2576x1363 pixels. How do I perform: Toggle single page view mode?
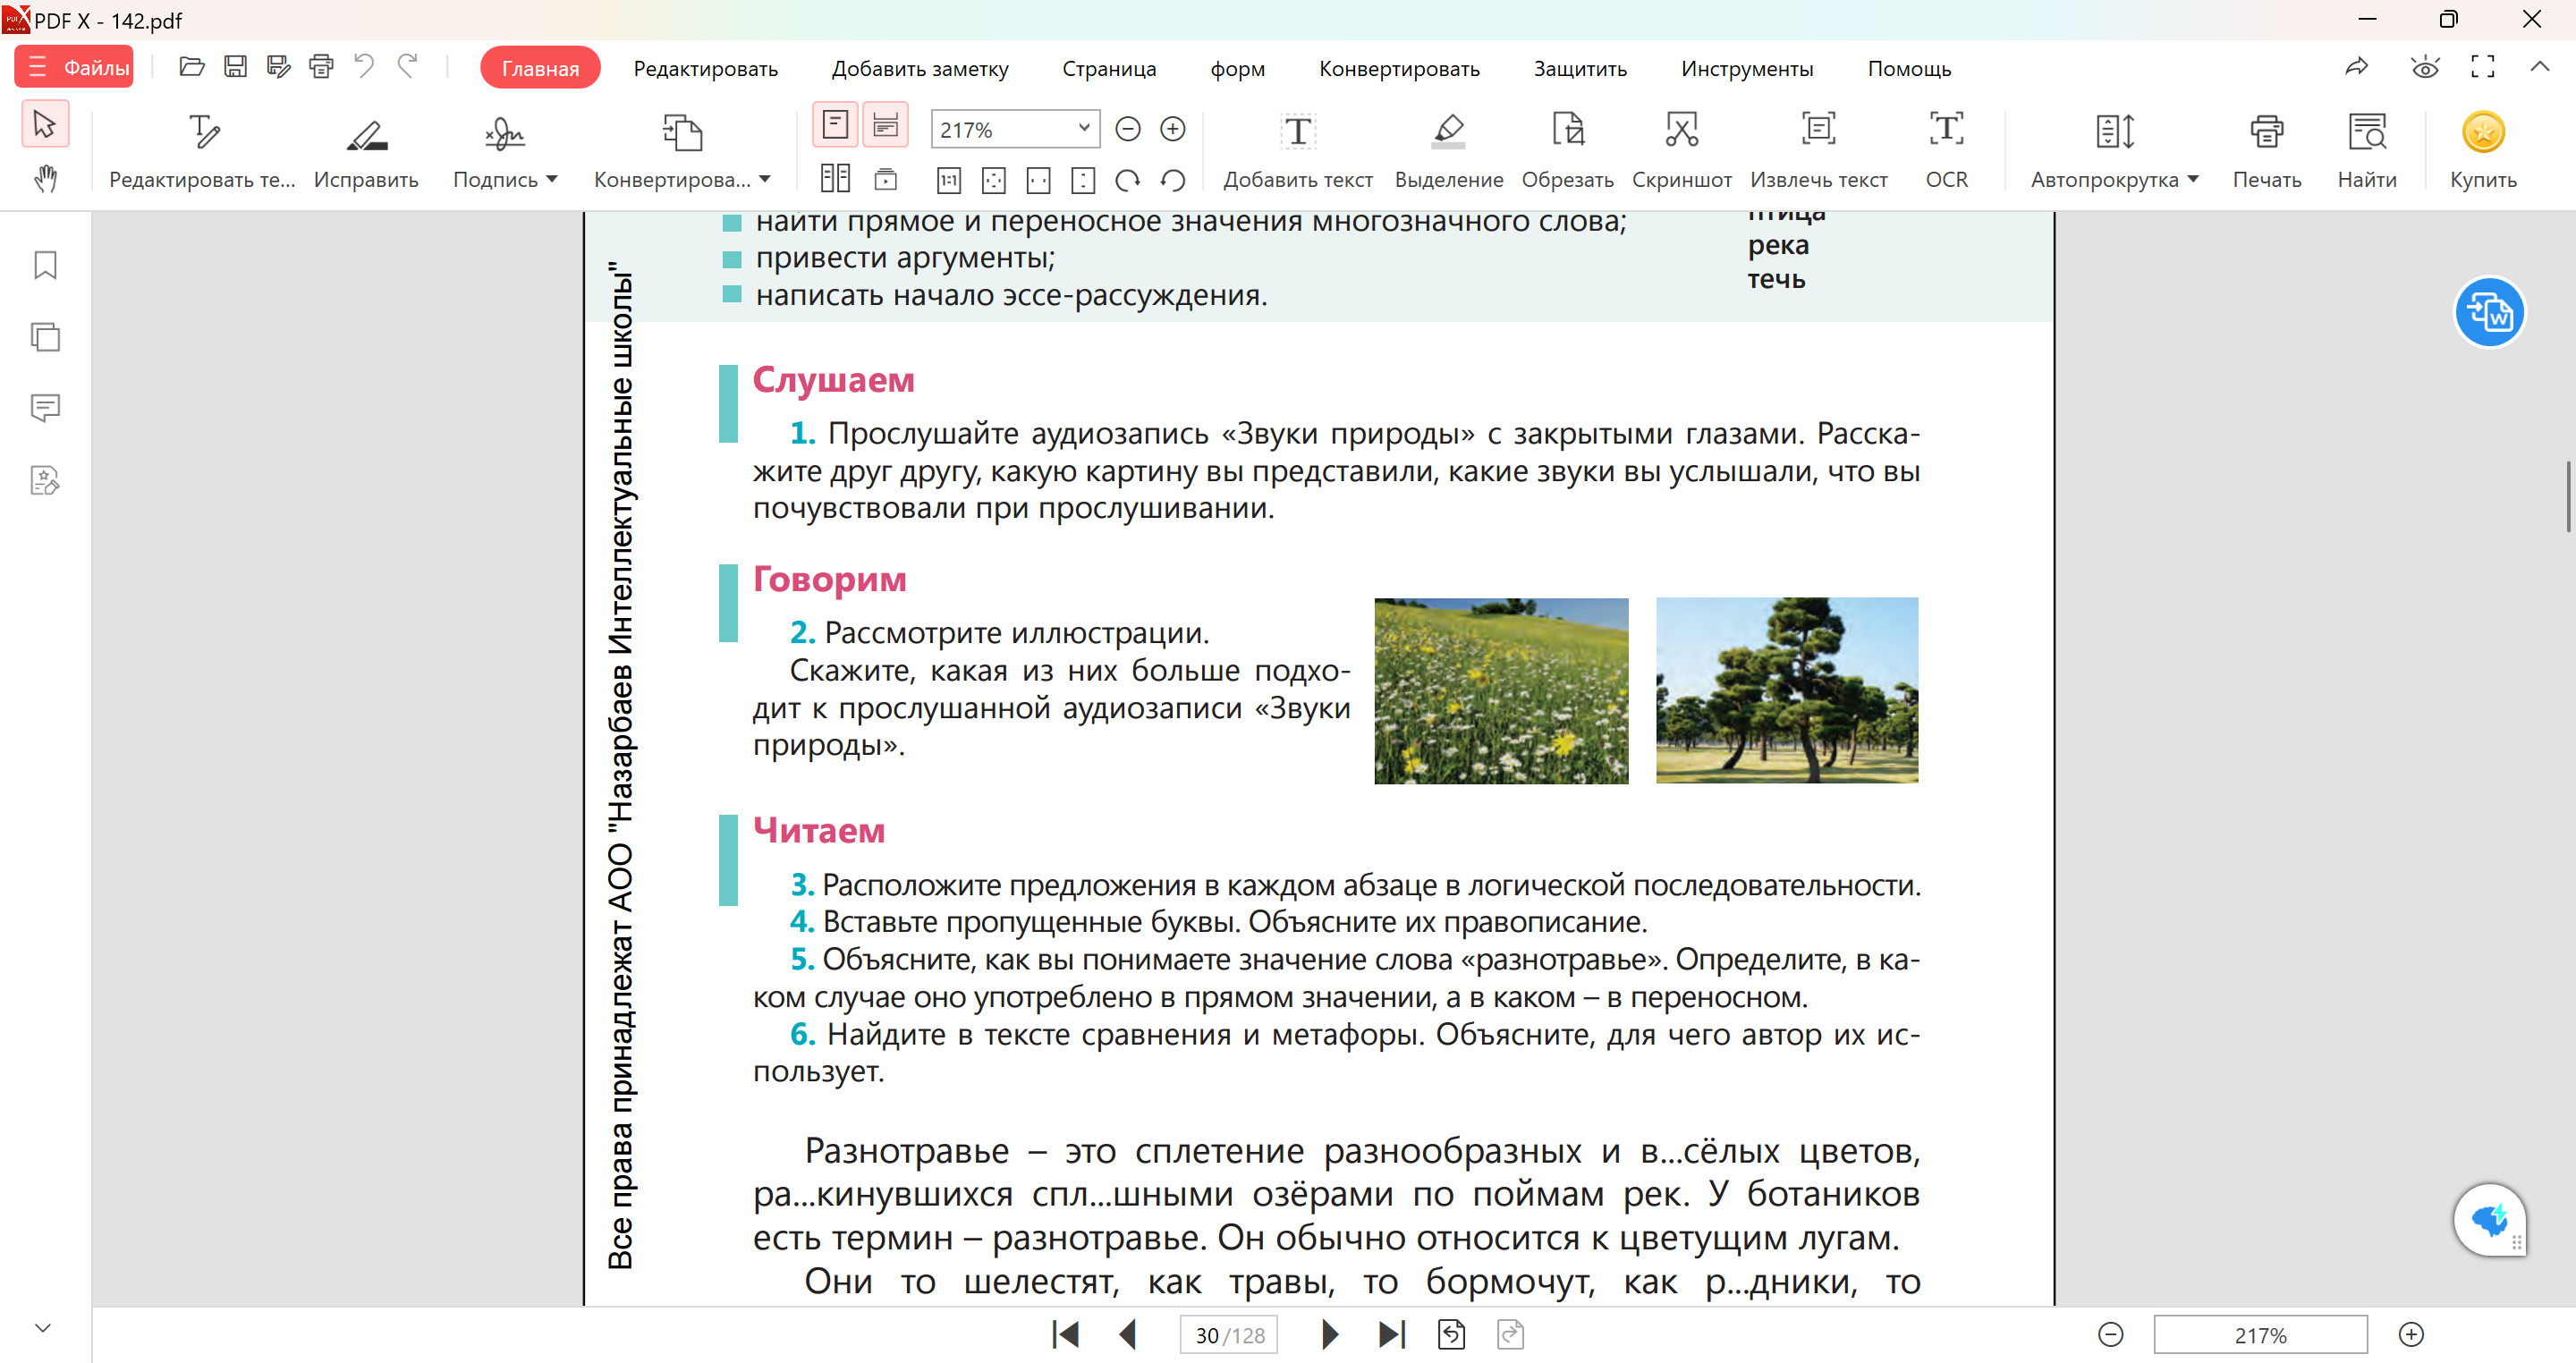pos(835,125)
